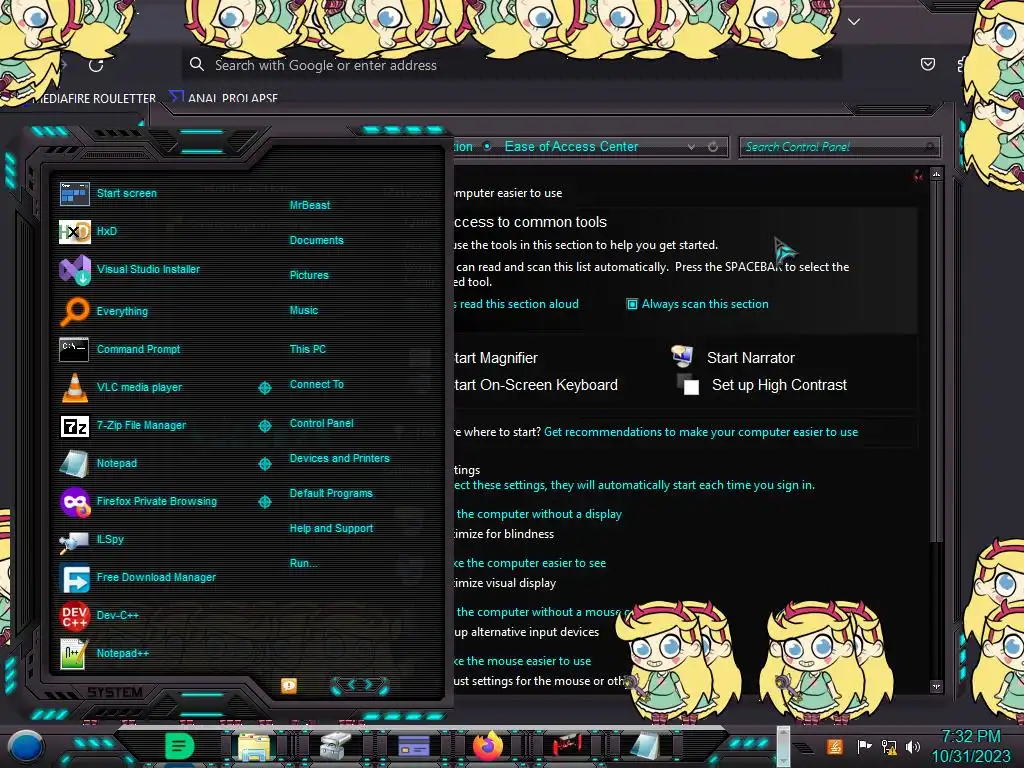Click Search Control Panel field
Viewport: 1024px width, 768px height.
[x=839, y=147]
